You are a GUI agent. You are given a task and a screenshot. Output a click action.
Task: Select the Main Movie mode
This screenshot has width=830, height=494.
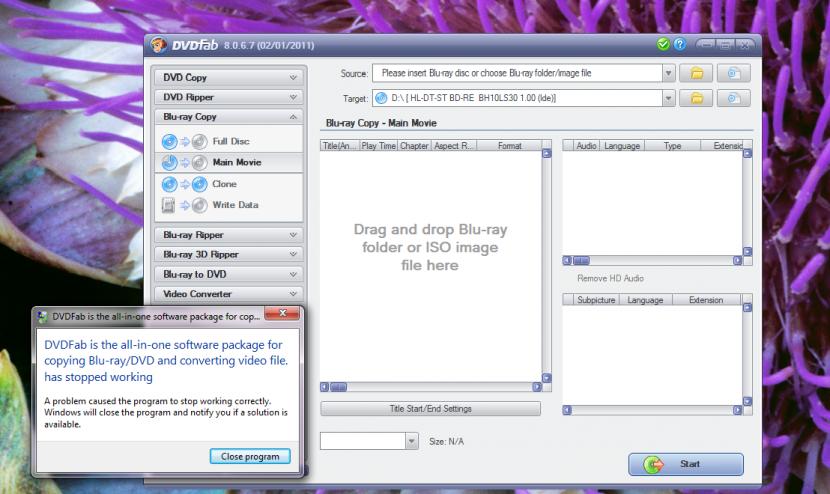coord(229,163)
